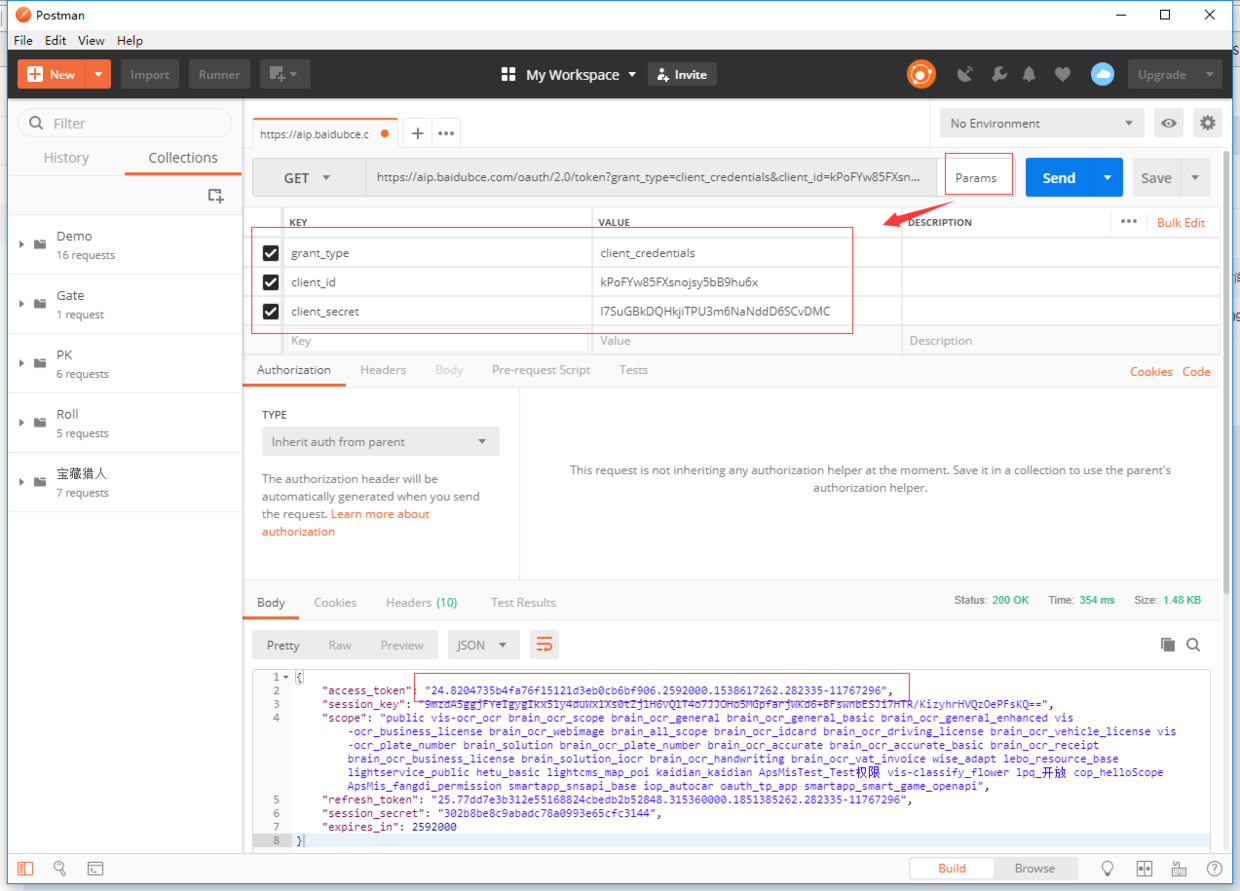Click the New button

click(51, 74)
